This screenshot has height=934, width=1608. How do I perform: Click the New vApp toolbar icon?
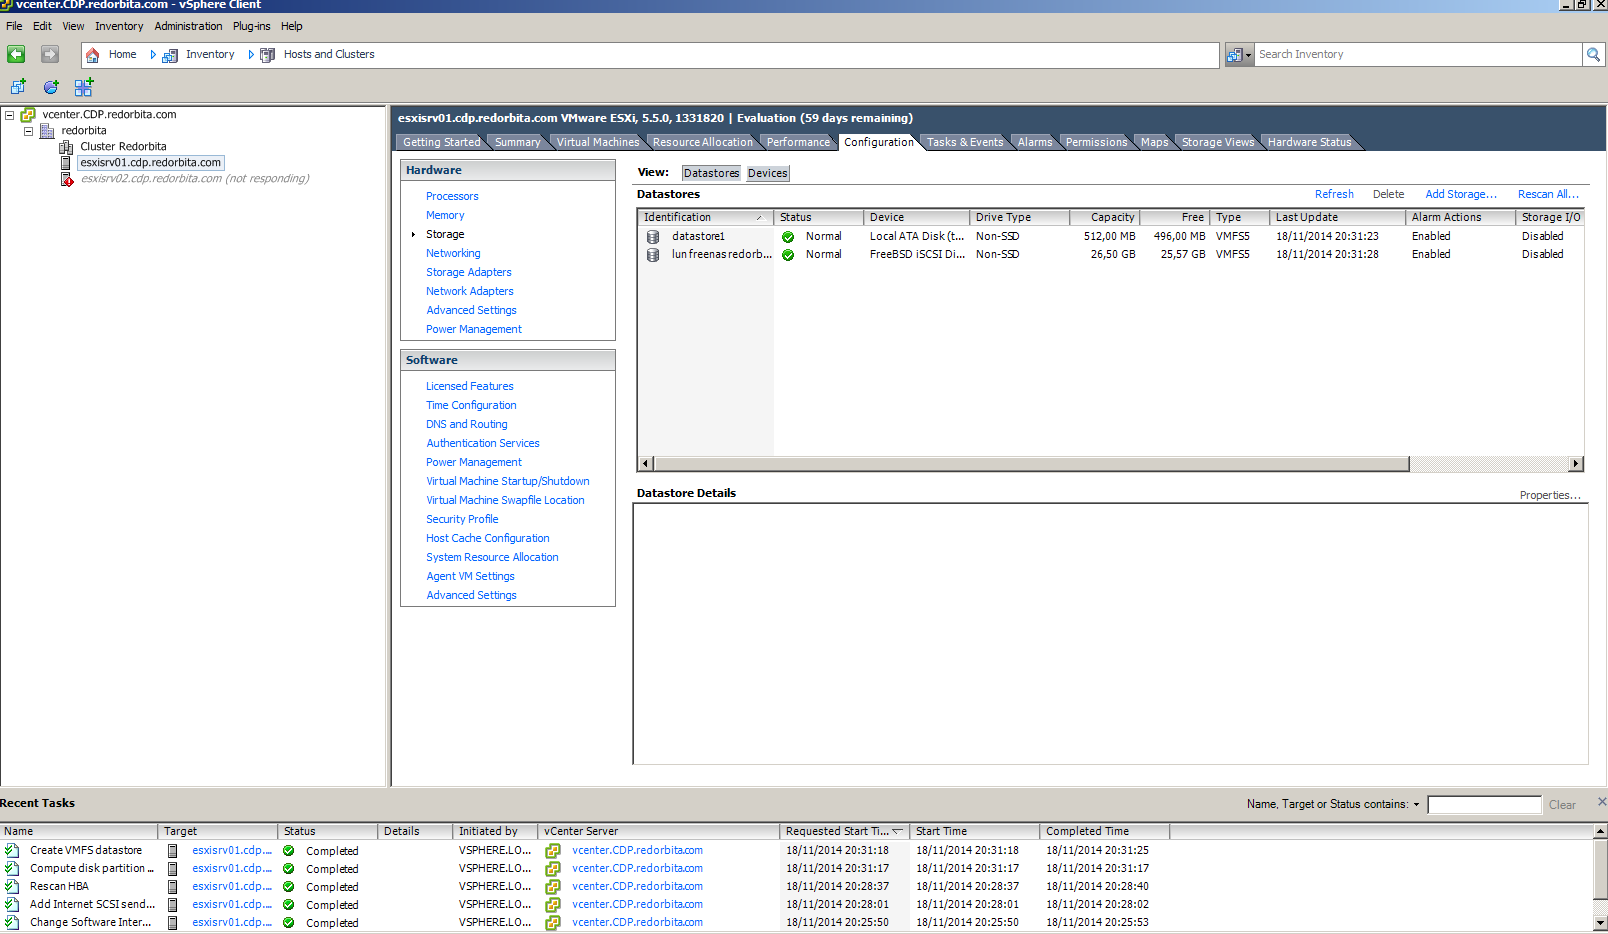tap(84, 87)
